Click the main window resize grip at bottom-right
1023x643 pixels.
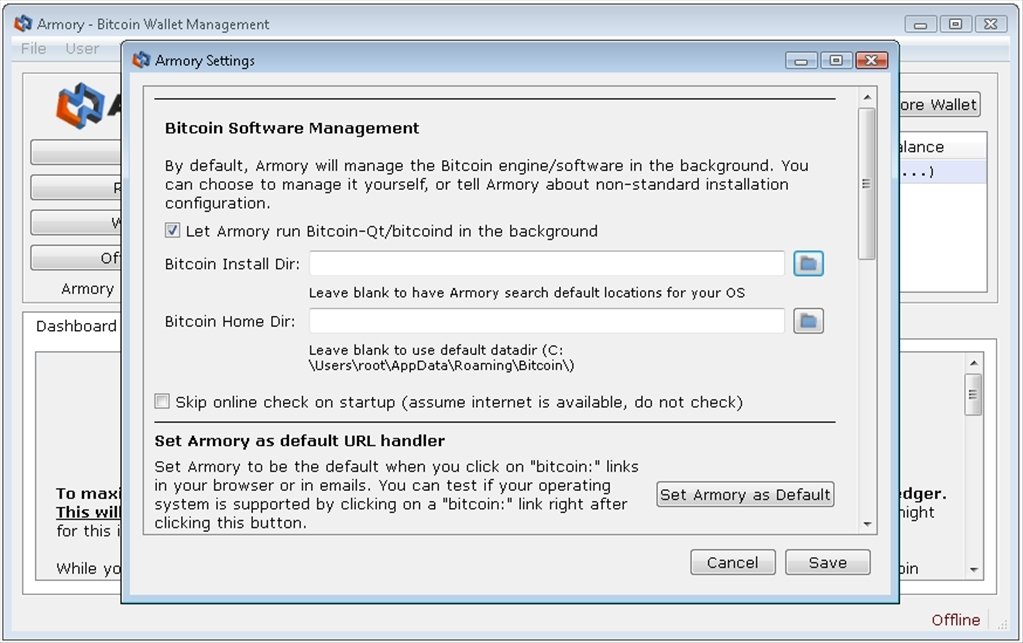tap(1002, 623)
